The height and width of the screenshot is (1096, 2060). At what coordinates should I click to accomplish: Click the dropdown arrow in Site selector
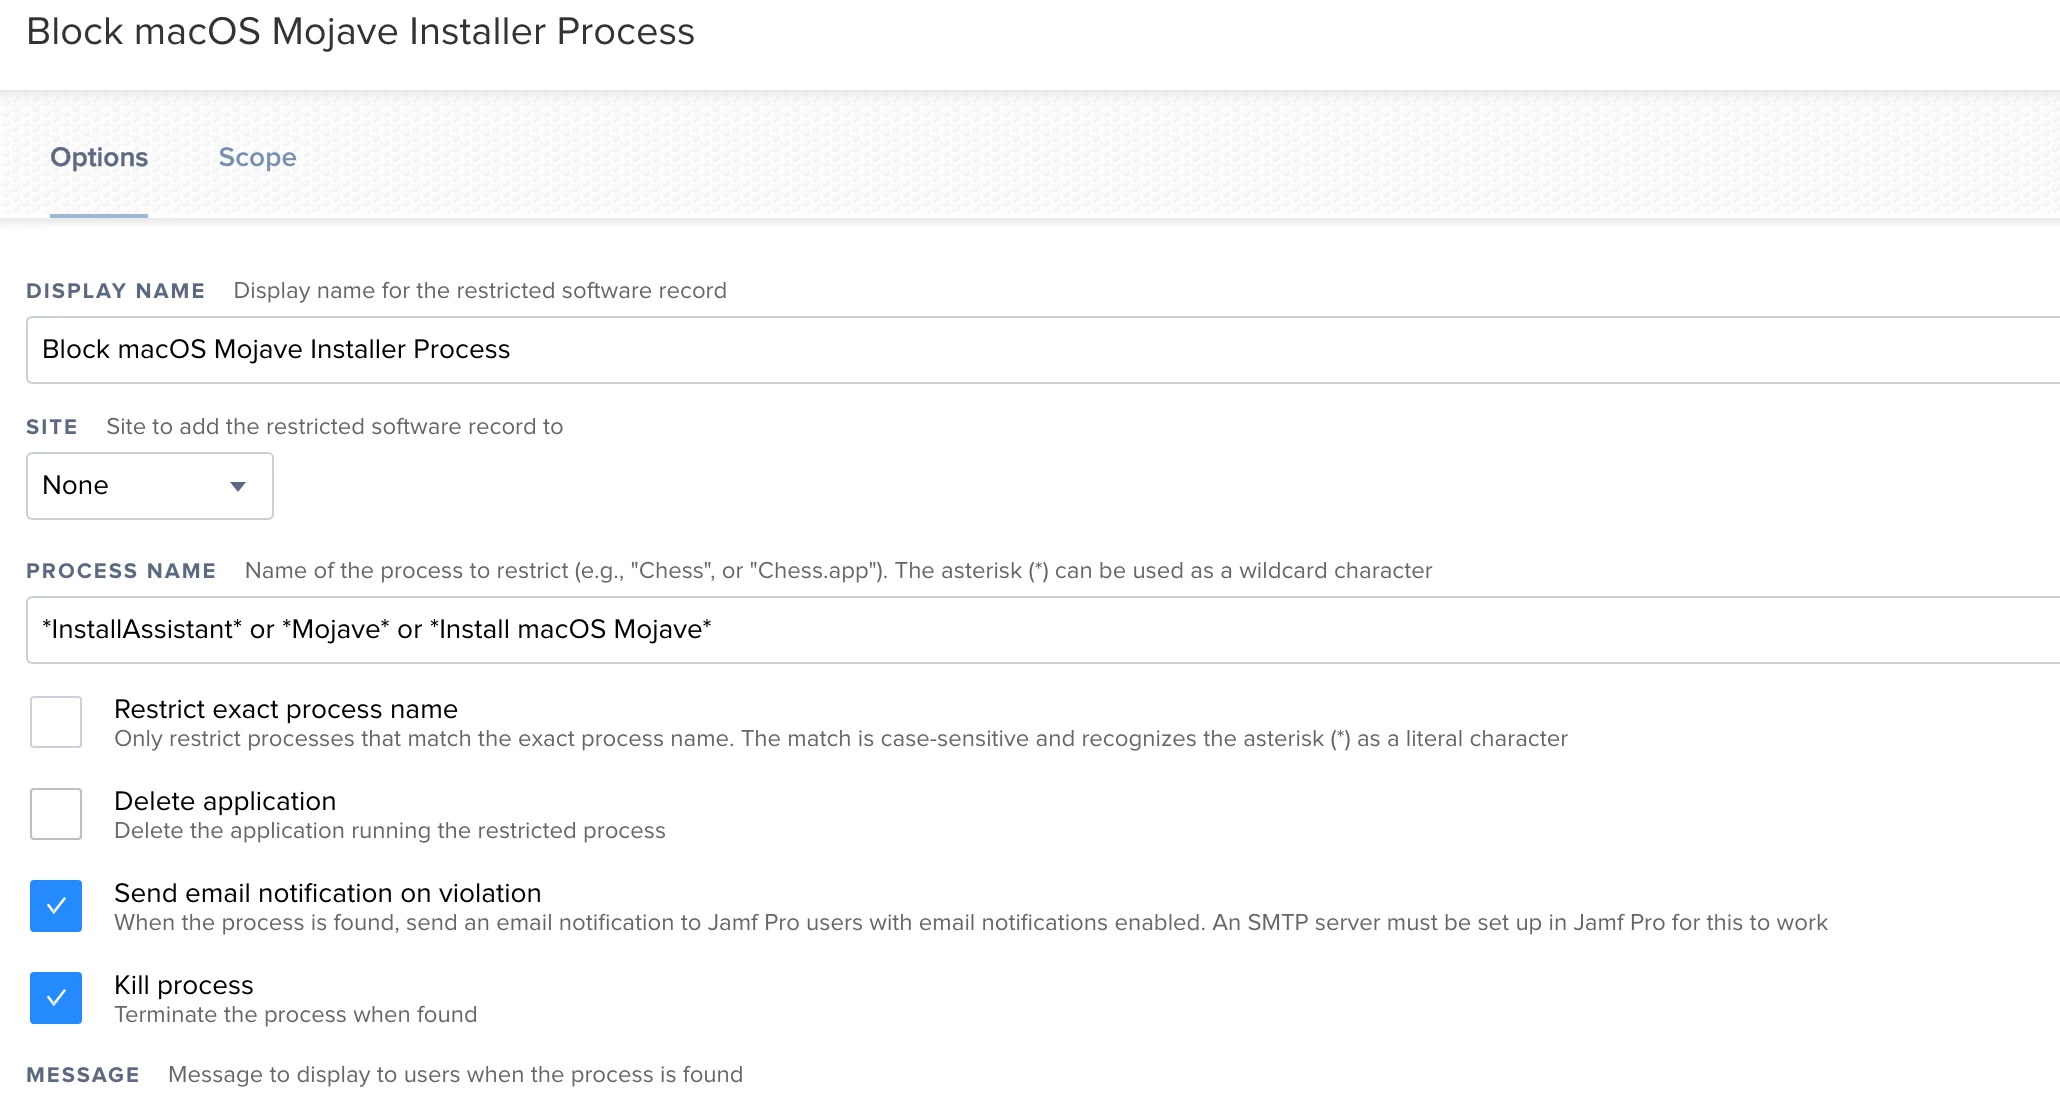(238, 487)
